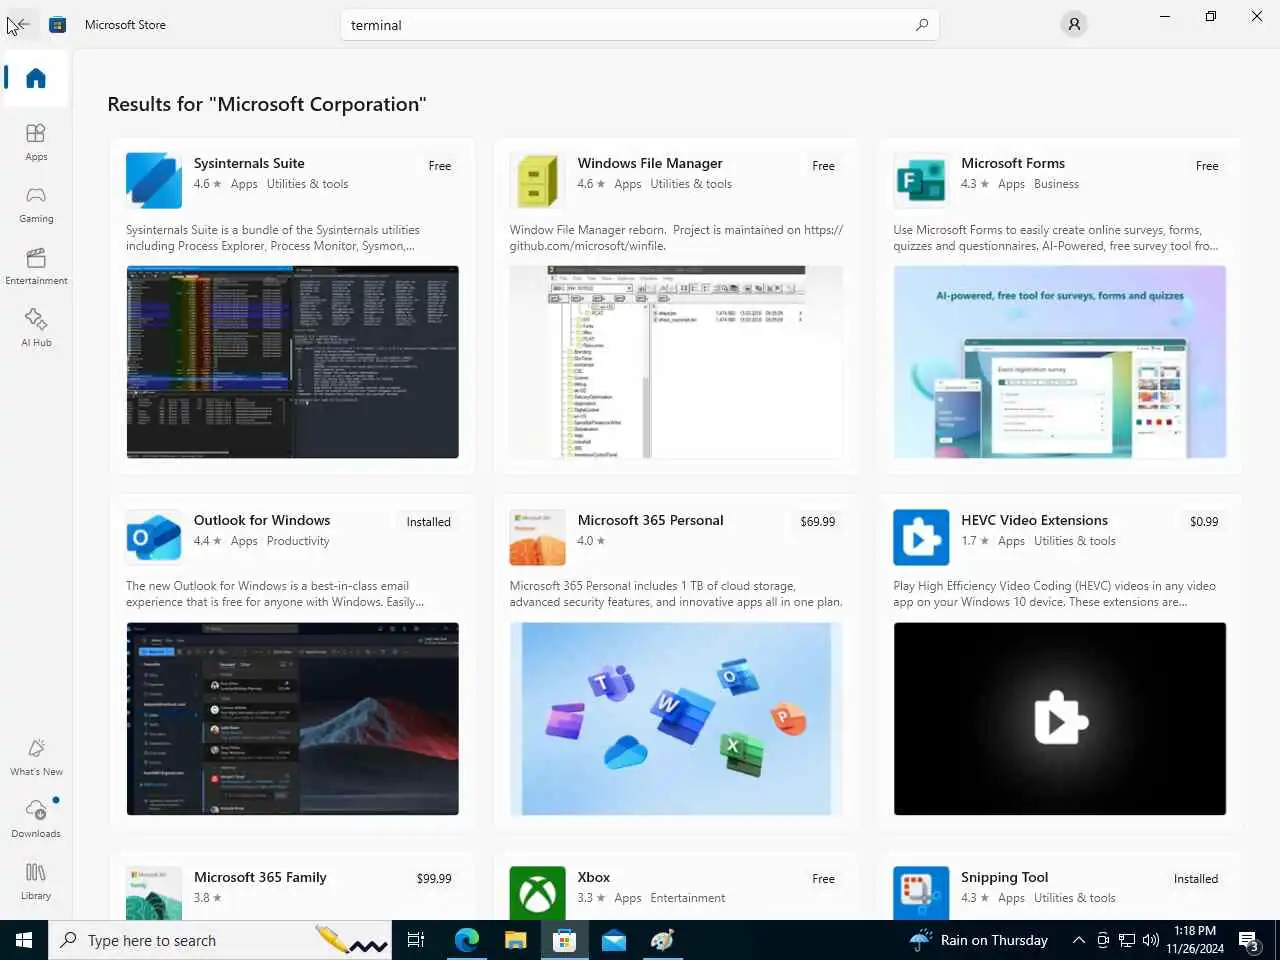Open the Microsoft Forms screenshot thumbnail
This screenshot has height=960, width=1280.
point(1059,362)
